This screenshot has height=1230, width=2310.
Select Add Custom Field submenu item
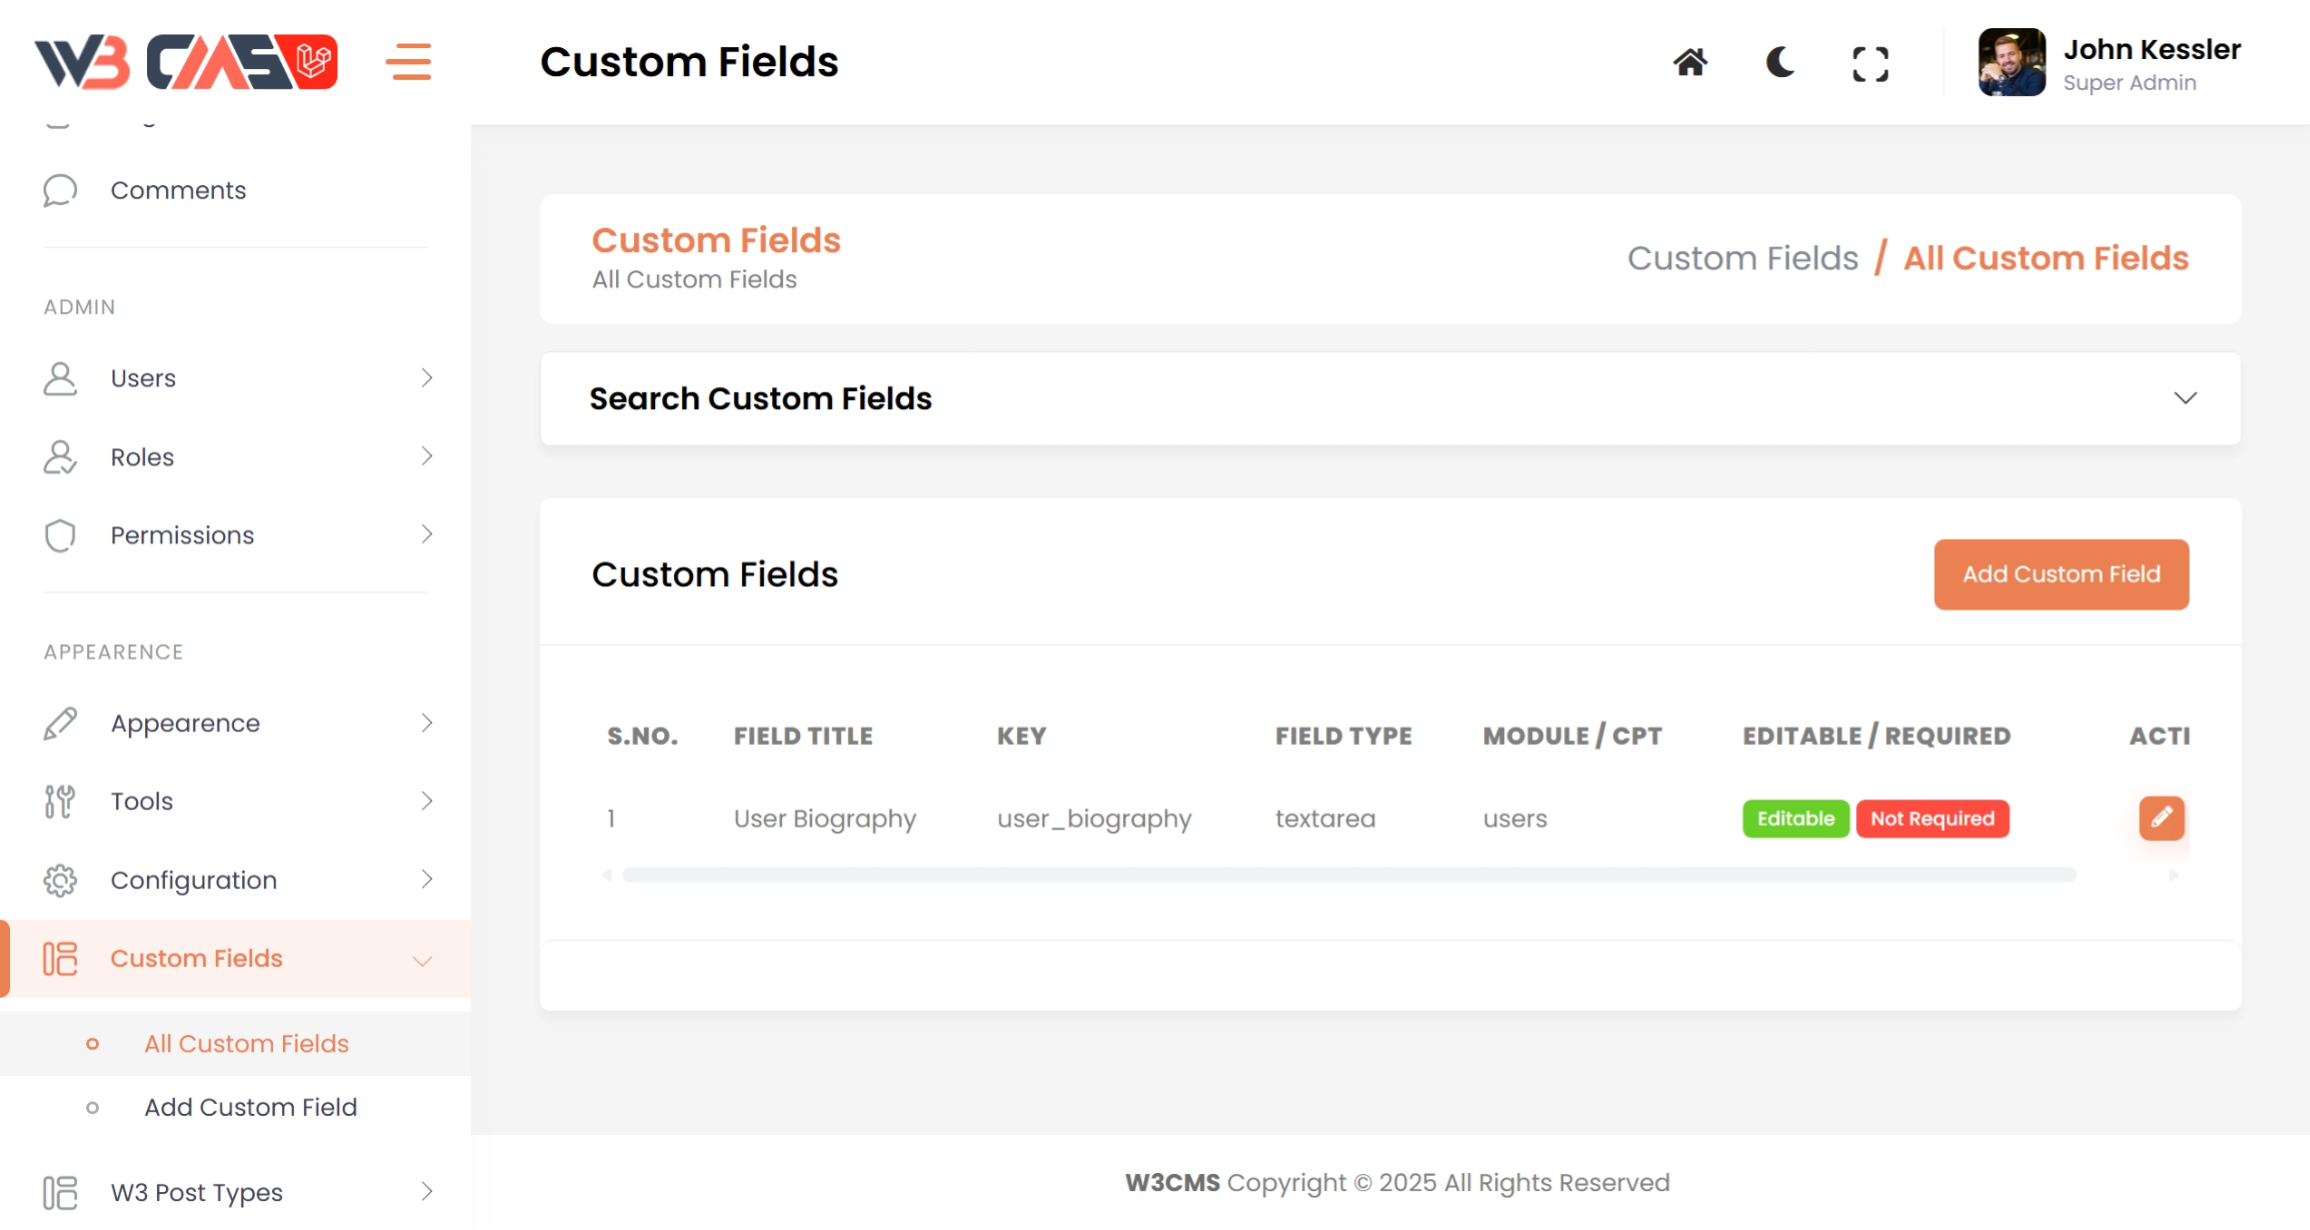[x=250, y=1107]
